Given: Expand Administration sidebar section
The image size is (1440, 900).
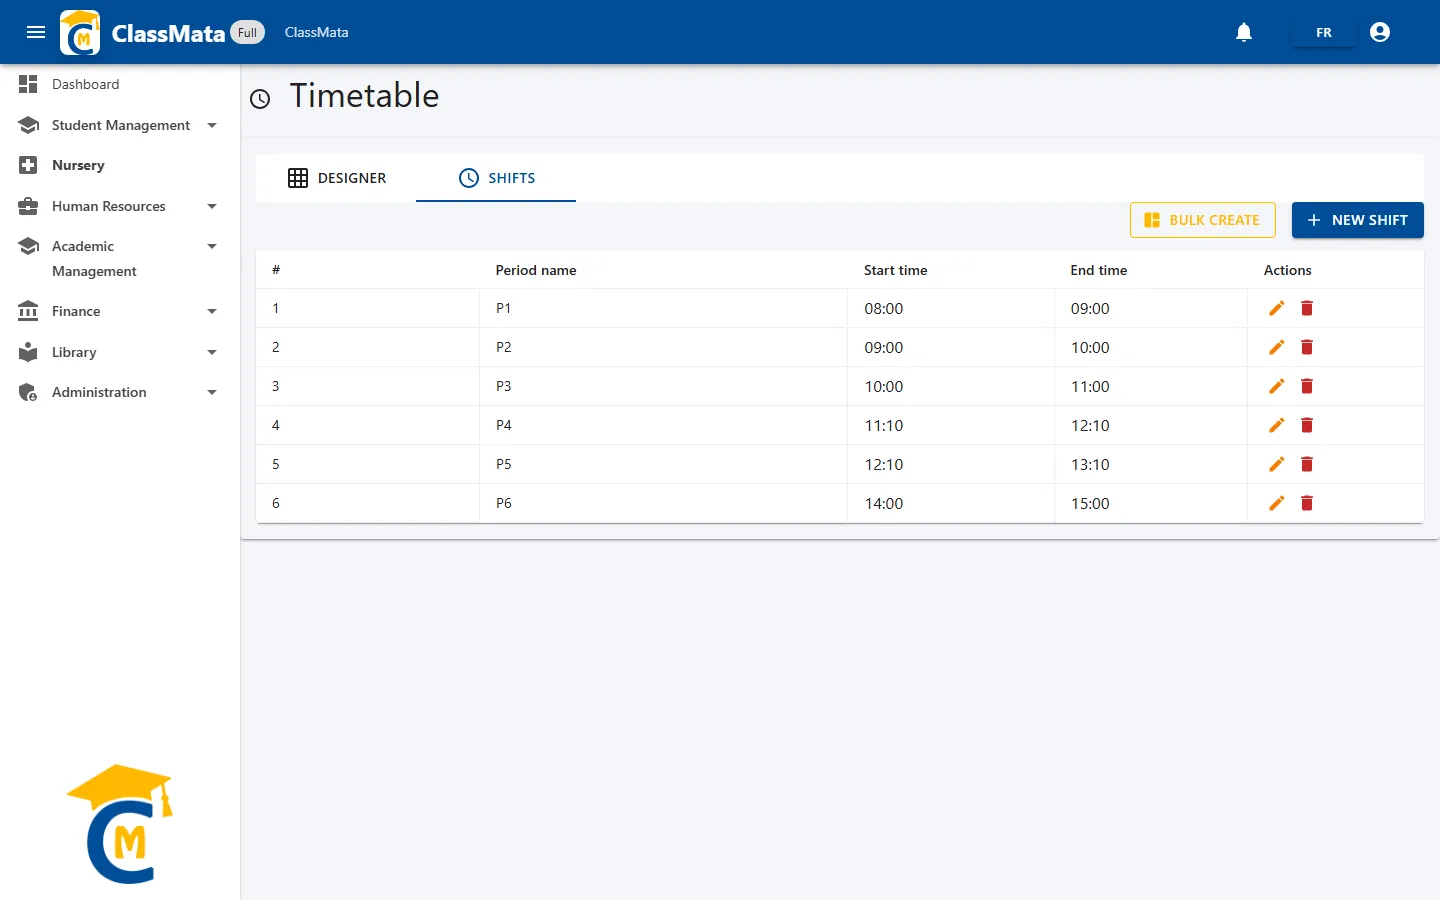Looking at the screenshot, I should pyautogui.click(x=120, y=392).
